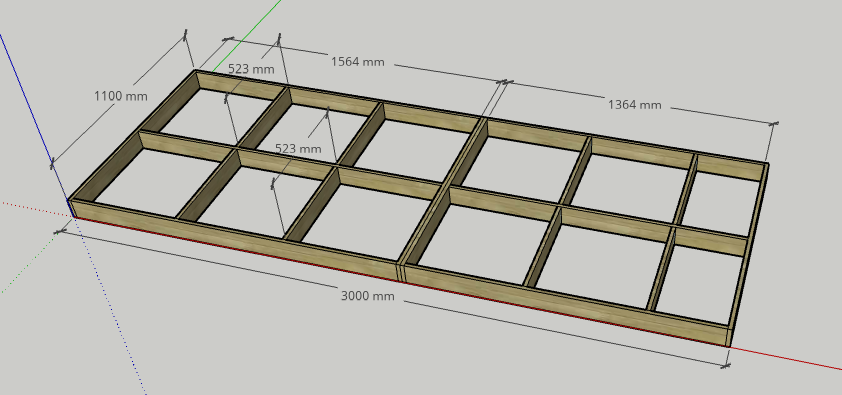Click the 3000 mm dimension right end arrow
The height and width of the screenshot is (395, 842).
click(x=726, y=365)
